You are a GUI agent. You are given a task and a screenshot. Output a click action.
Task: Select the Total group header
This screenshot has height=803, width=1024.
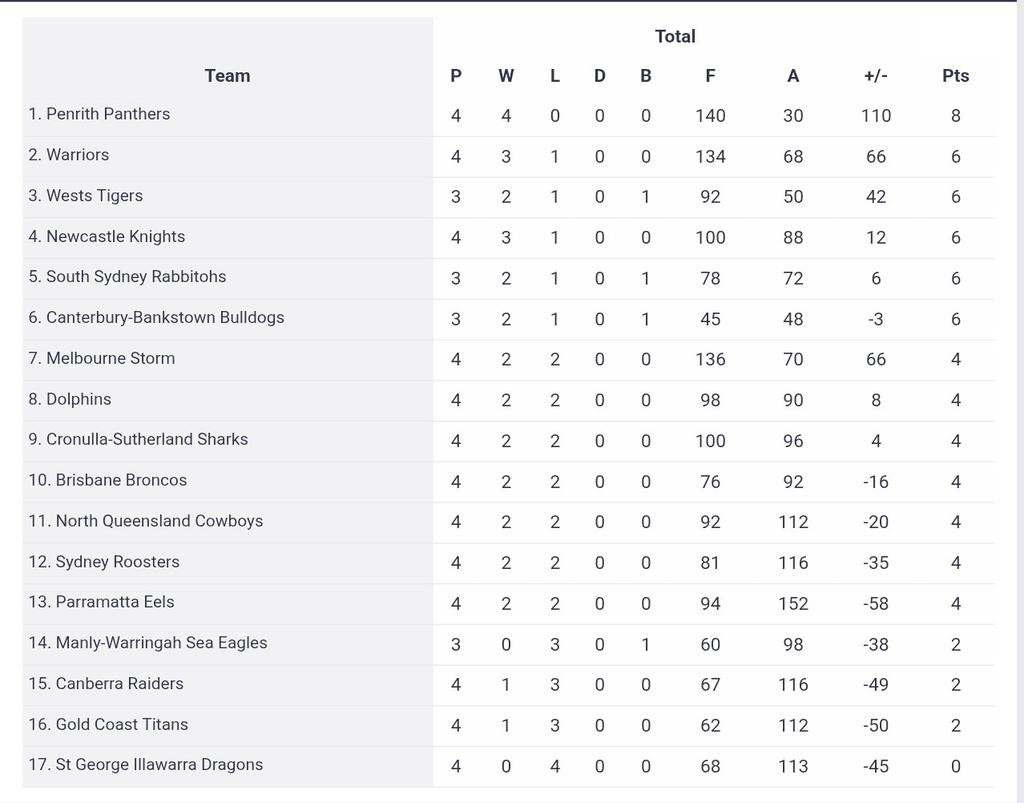click(675, 37)
